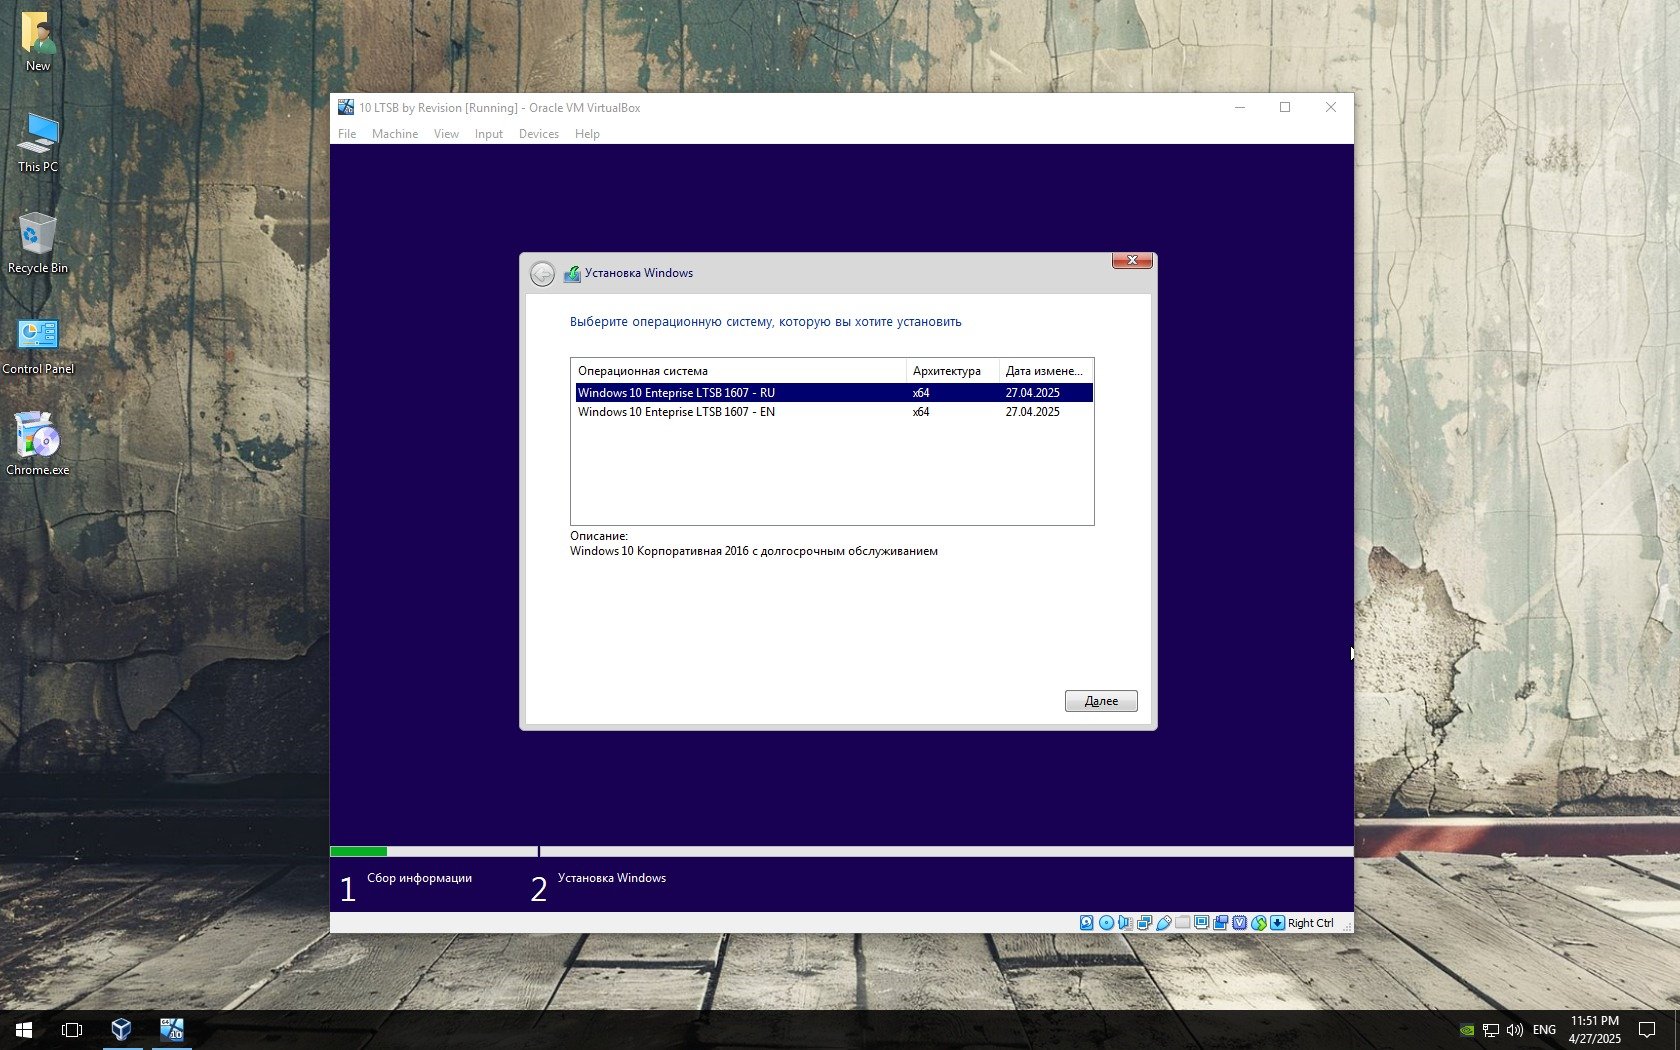
Task: Close the Установка Windows dialog
Action: click(x=1132, y=261)
